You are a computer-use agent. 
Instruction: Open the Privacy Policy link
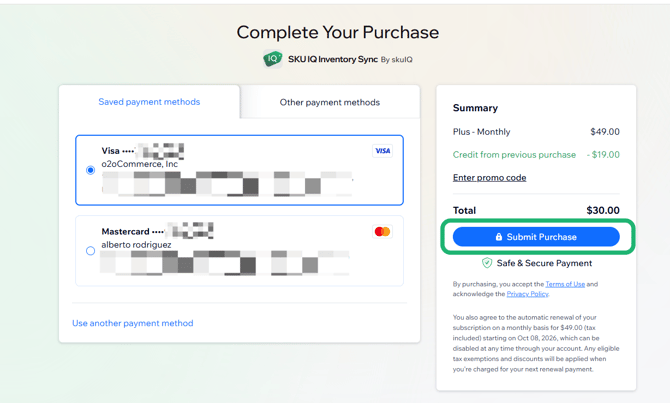tap(527, 294)
